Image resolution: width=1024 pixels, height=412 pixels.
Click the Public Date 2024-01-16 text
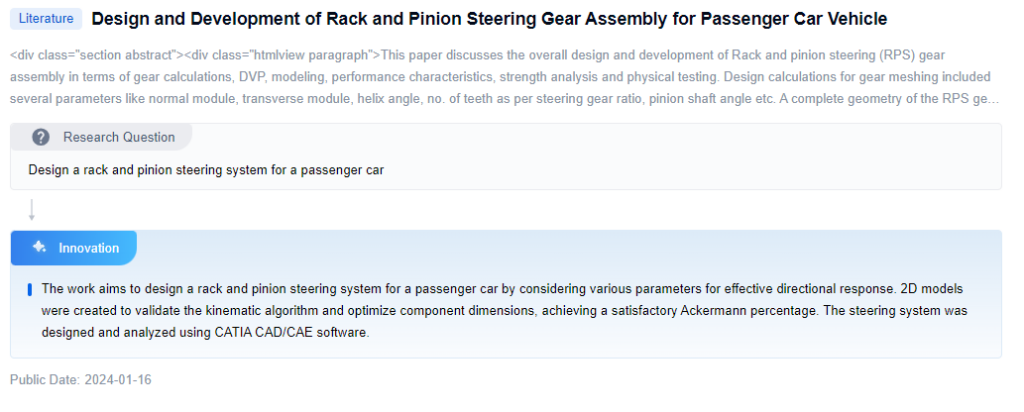coord(80,380)
